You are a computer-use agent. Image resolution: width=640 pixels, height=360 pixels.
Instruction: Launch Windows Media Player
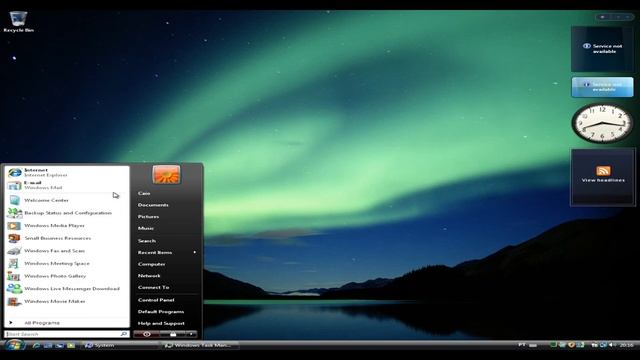pyautogui.click(x=67, y=226)
